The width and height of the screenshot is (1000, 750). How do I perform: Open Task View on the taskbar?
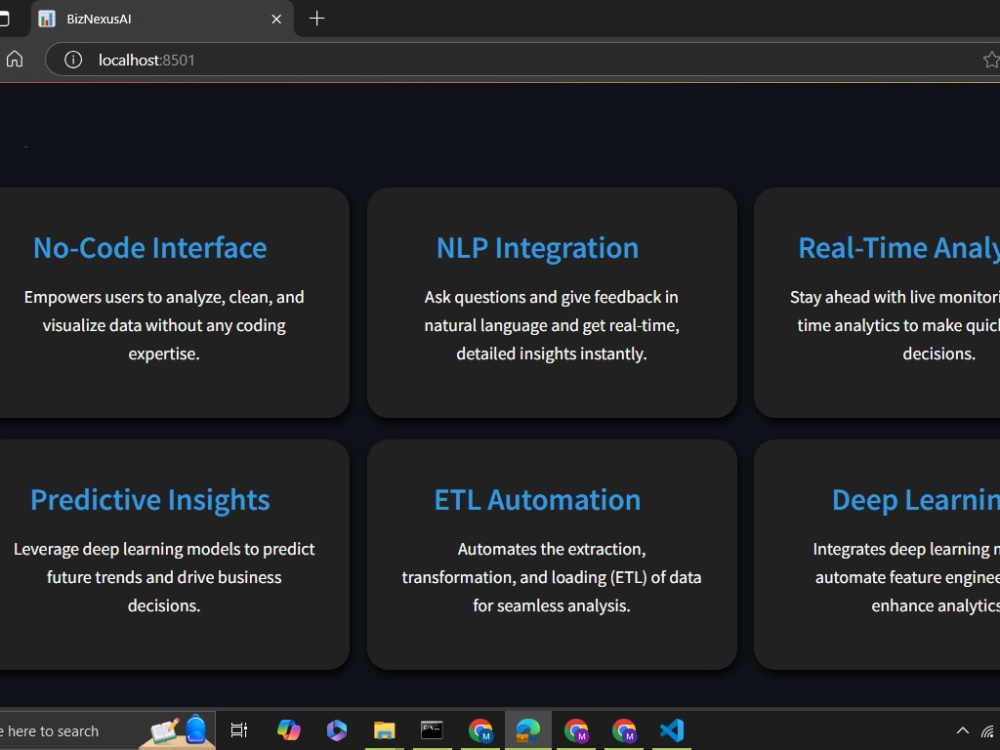point(239,730)
